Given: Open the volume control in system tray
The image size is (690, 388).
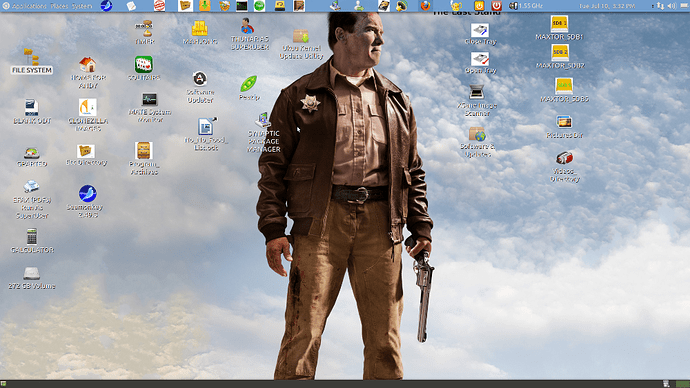Looking at the screenshot, I should 672,6.
